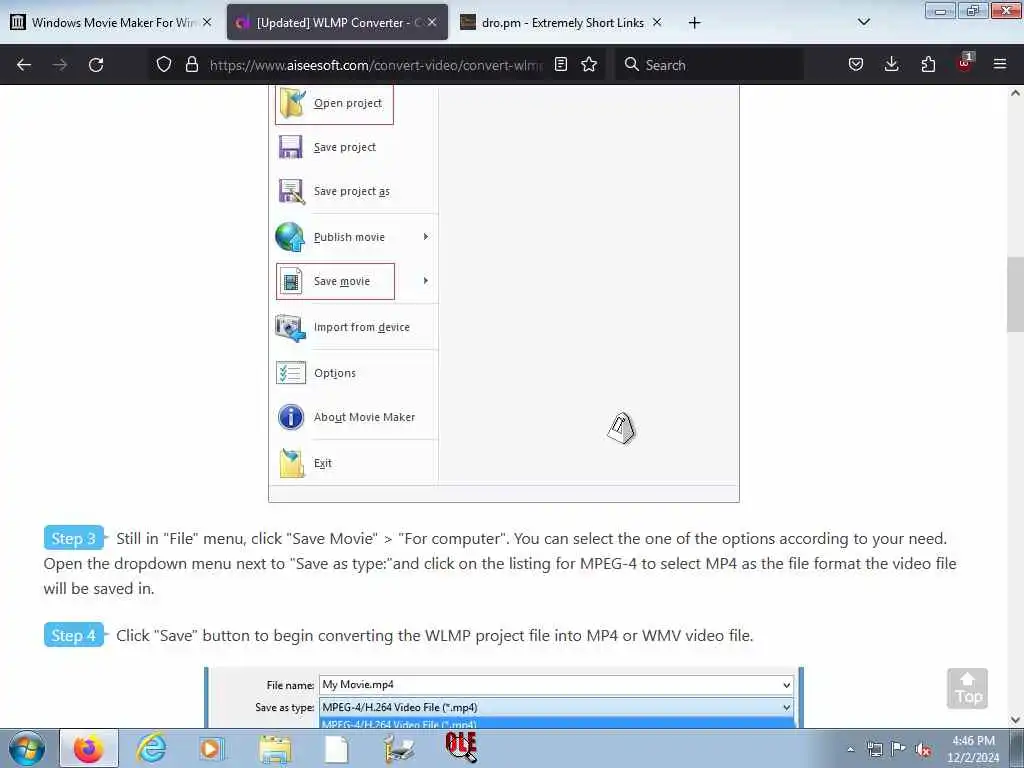Click the uBlock extension icon
Screen dimensions: 1024x768
click(965, 63)
